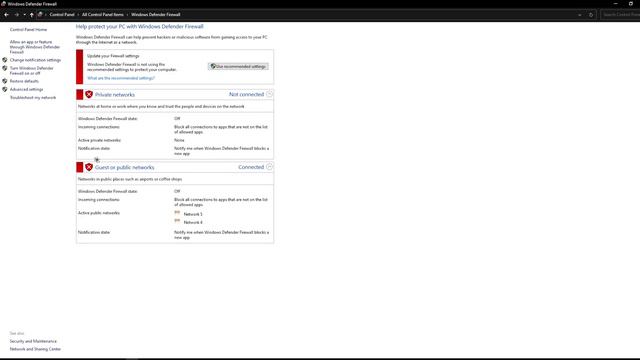
Task: Select Windows Defender Firewall breadcrumb
Action: pyautogui.click(x=156, y=15)
